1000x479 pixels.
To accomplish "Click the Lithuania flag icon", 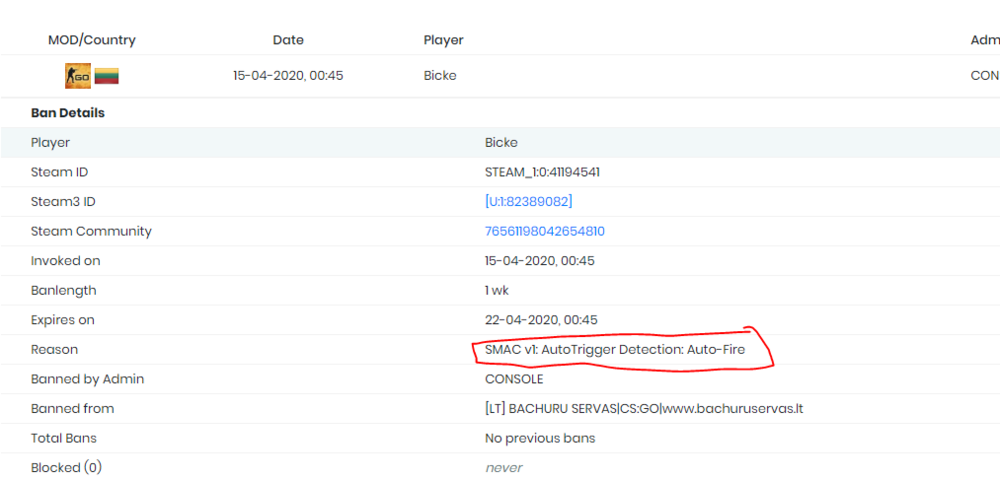I will click(x=107, y=76).
